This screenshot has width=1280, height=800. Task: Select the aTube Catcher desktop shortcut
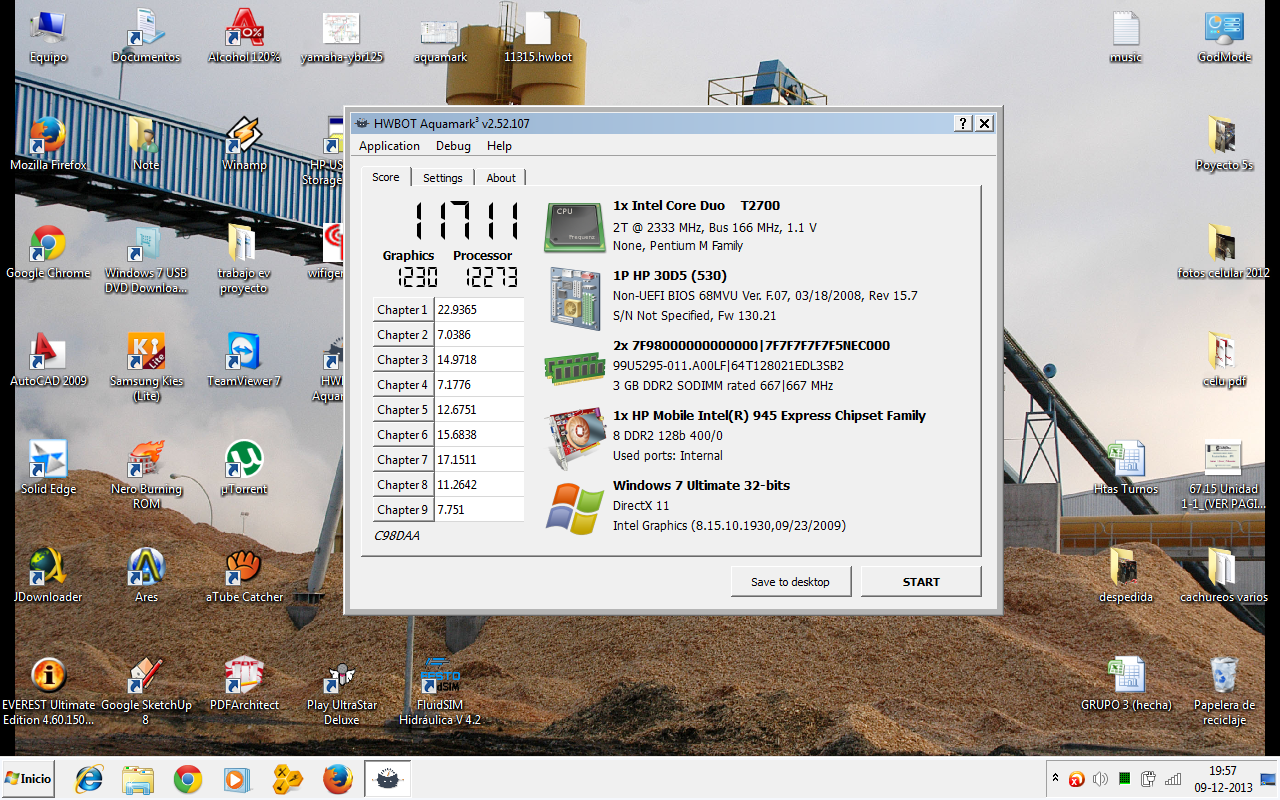[x=244, y=577]
